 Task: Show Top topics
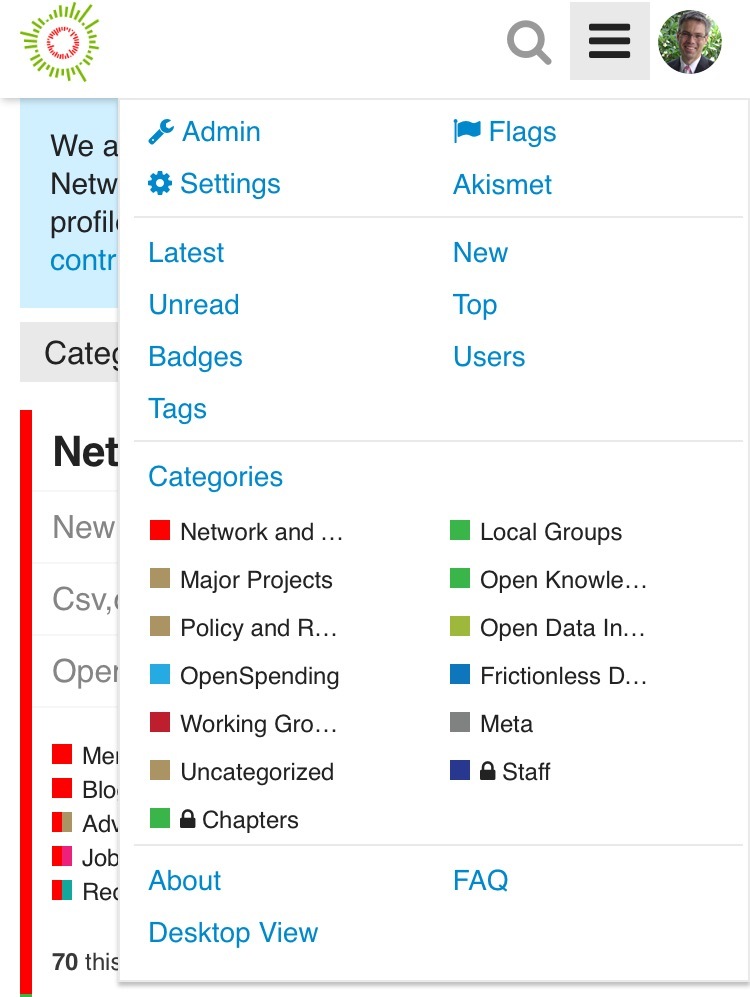(x=475, y=305)
